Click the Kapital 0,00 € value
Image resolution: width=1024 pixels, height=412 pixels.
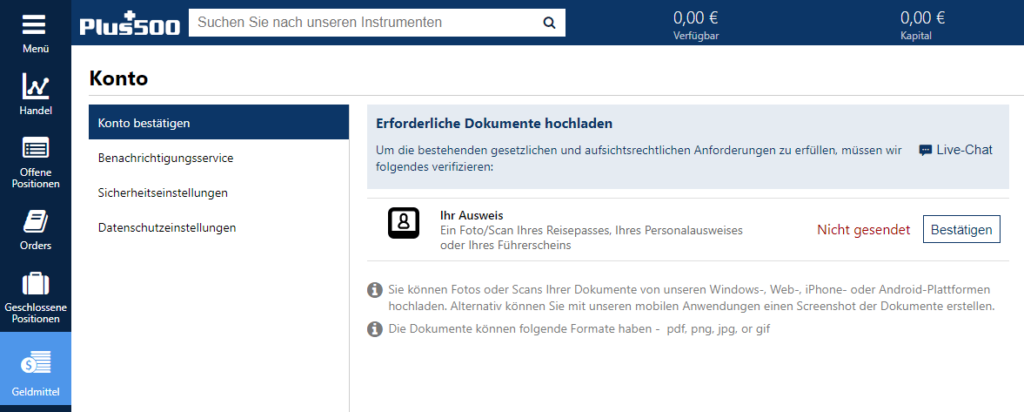(x=922, y=25)
